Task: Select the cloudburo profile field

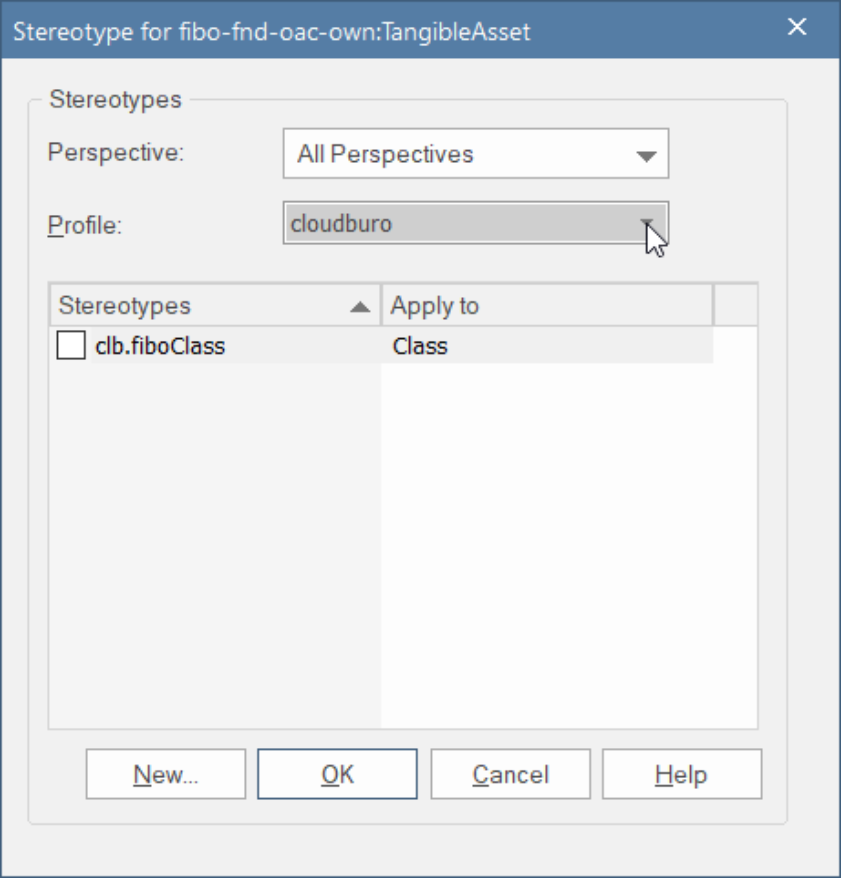Action: tap(450, 224)
